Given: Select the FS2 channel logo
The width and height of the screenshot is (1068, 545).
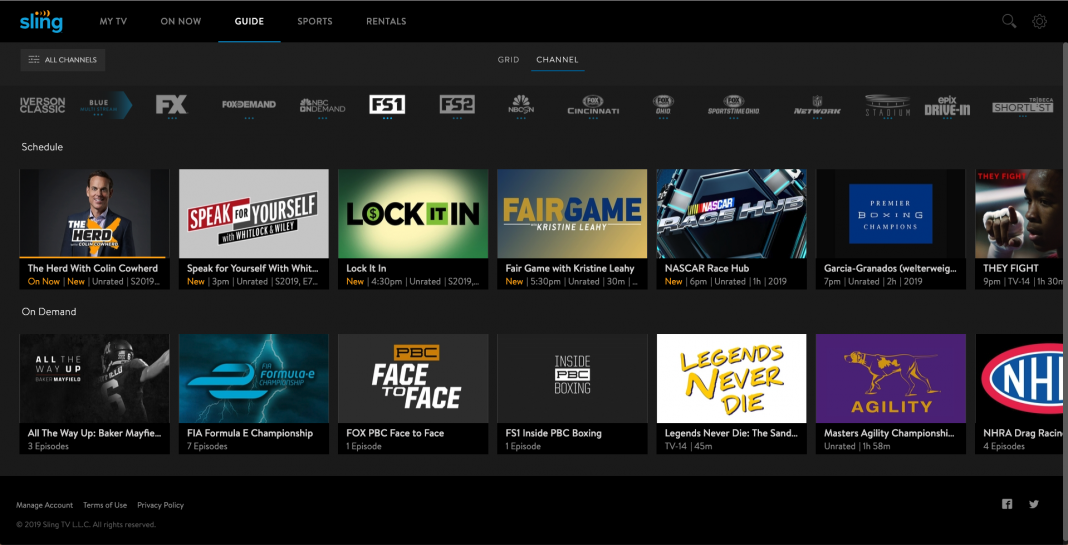Looking at the screenshot, I should [x=456, y=104].
